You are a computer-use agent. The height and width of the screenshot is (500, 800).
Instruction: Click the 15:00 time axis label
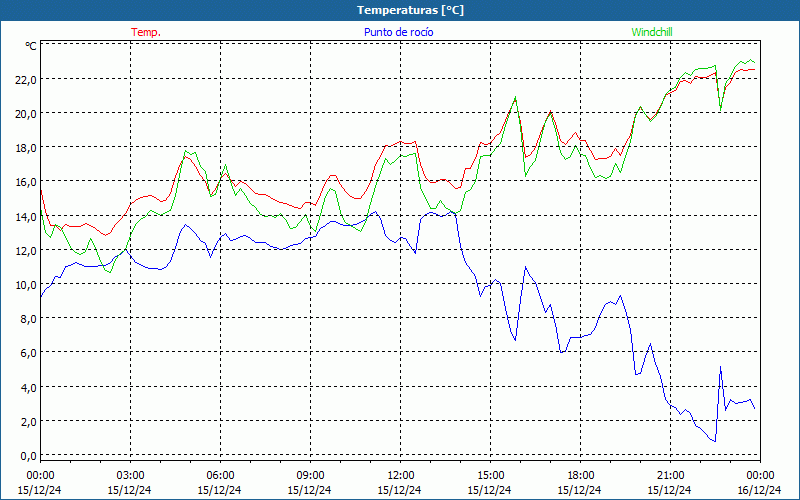click(x=490, y=476)
